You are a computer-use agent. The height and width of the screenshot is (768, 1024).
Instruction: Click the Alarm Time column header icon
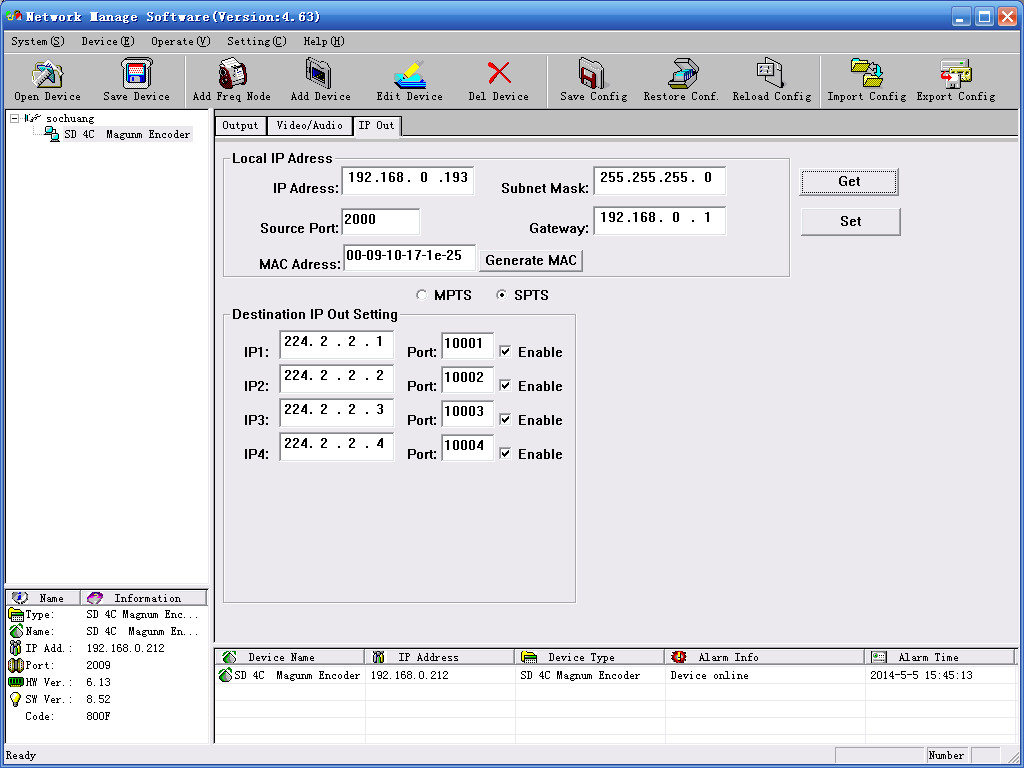[x=879, y=657]
